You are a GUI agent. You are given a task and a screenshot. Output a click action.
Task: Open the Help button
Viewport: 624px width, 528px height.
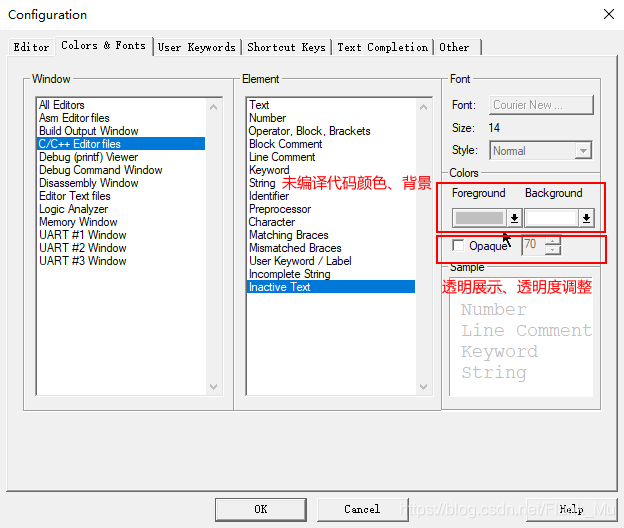(572, 510)
